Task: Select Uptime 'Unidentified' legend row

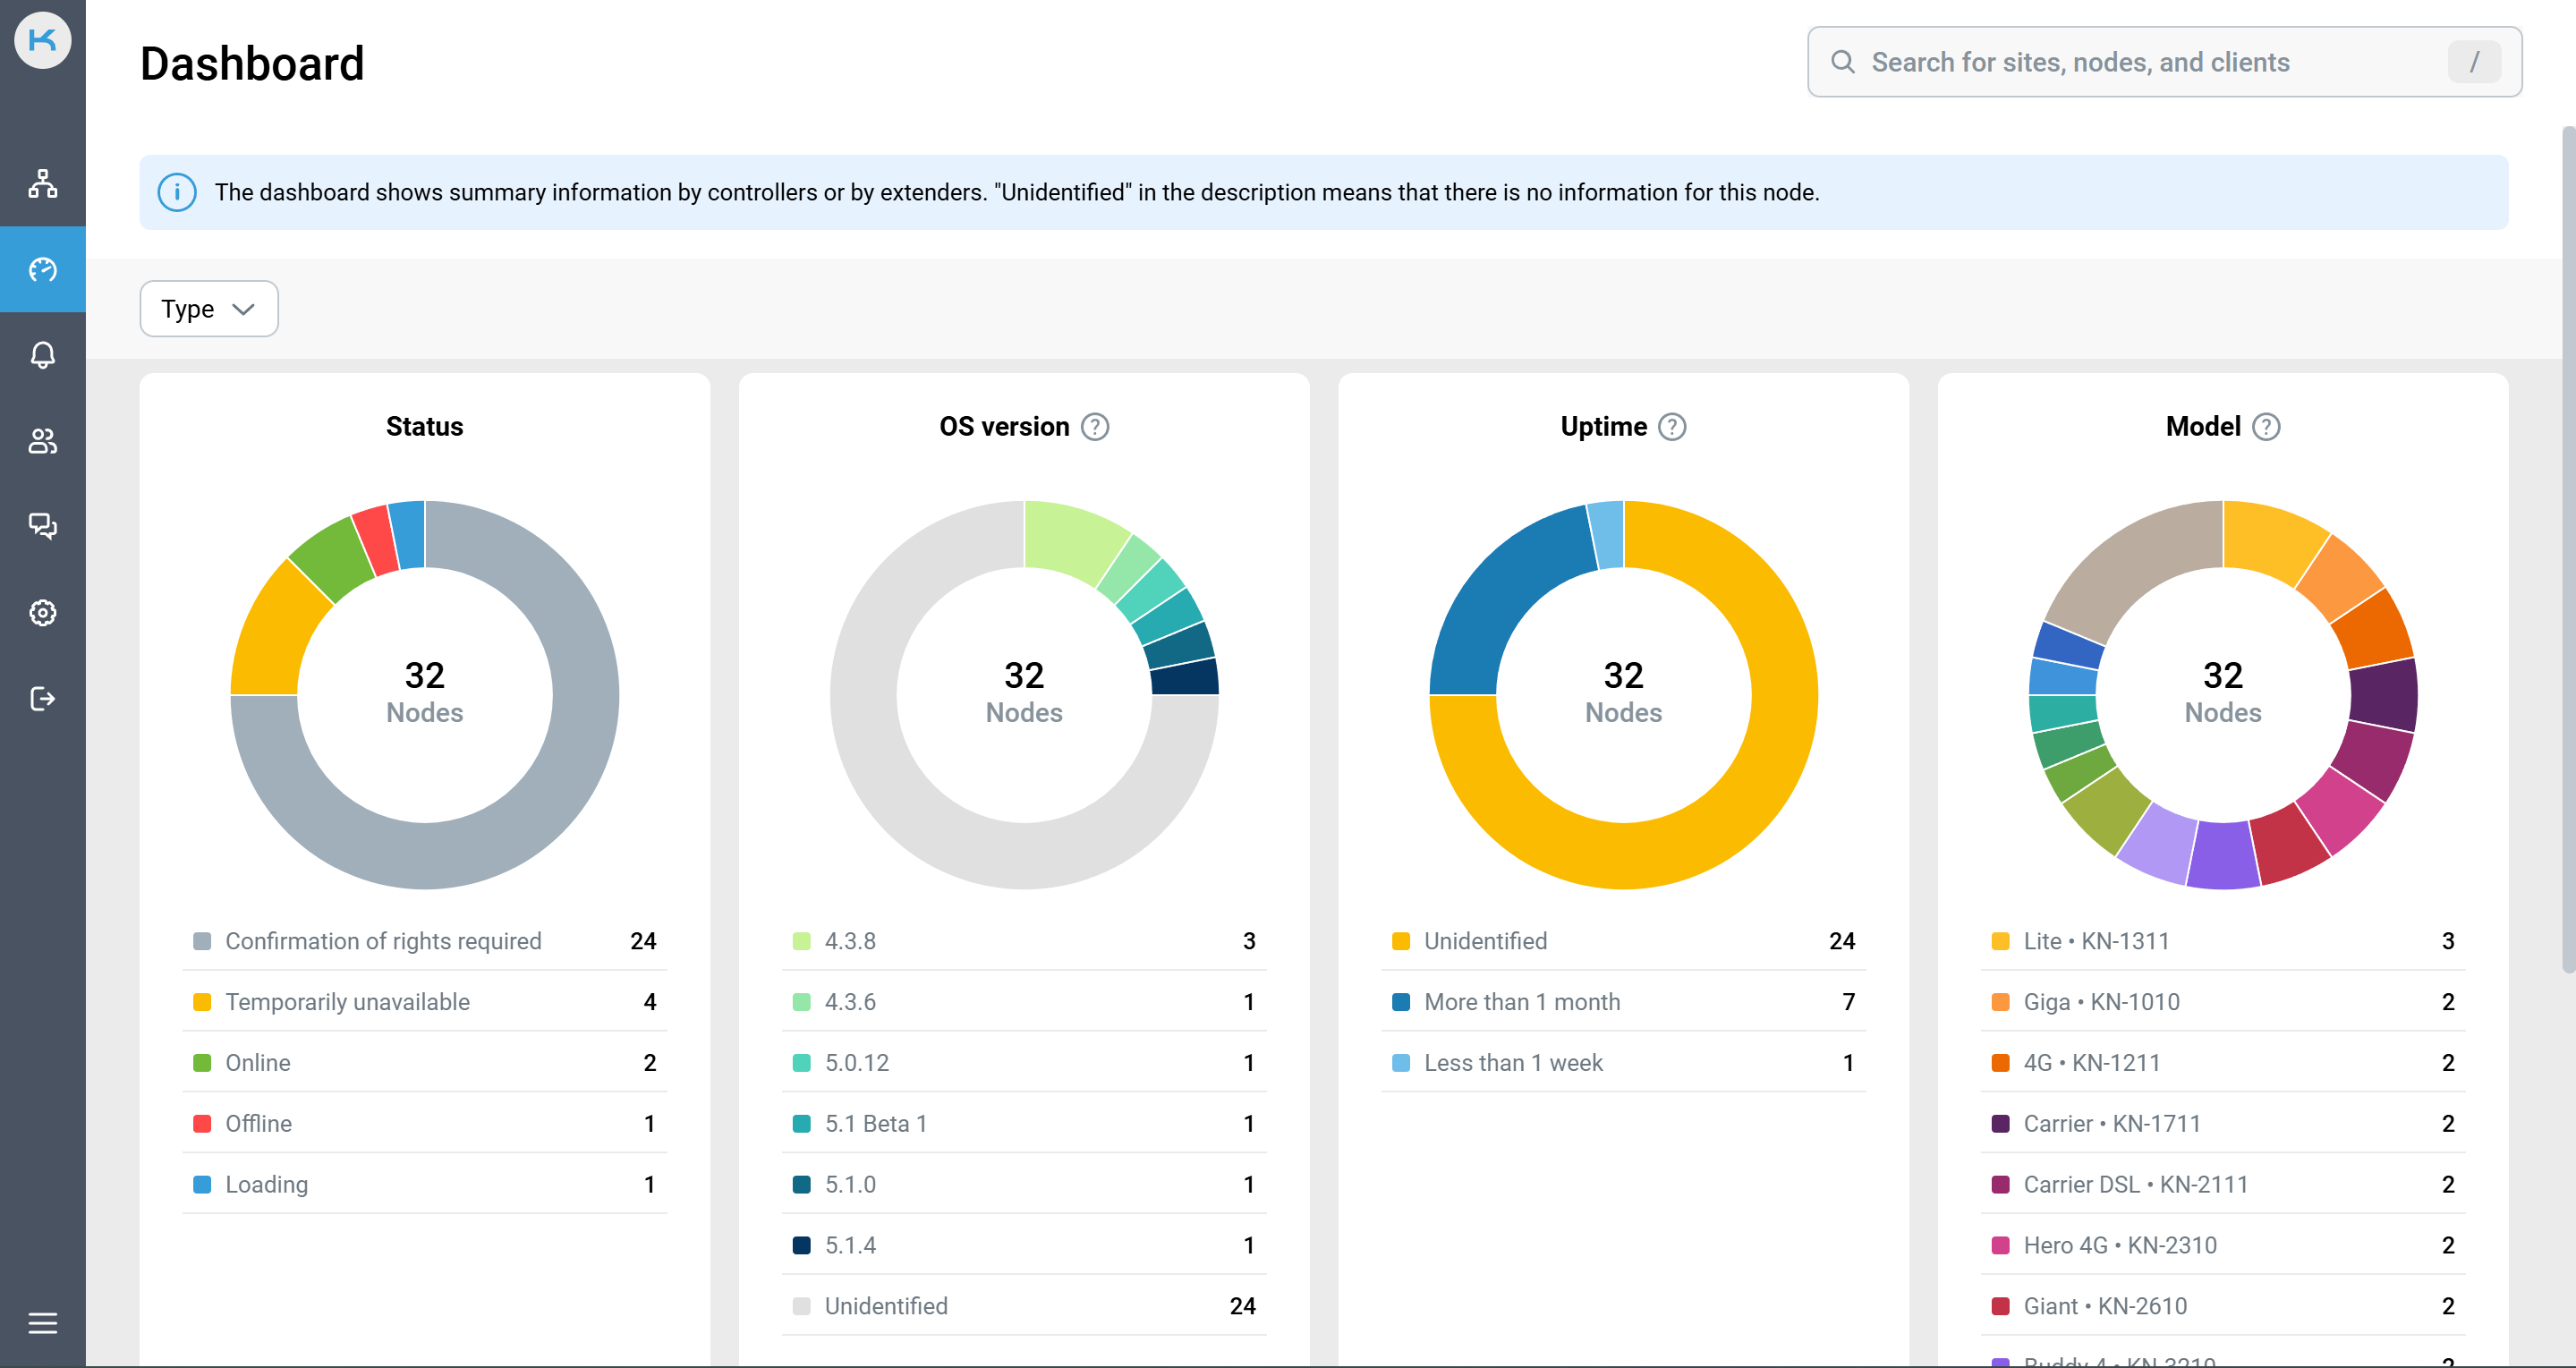Action: click(x=1624, y=941)
